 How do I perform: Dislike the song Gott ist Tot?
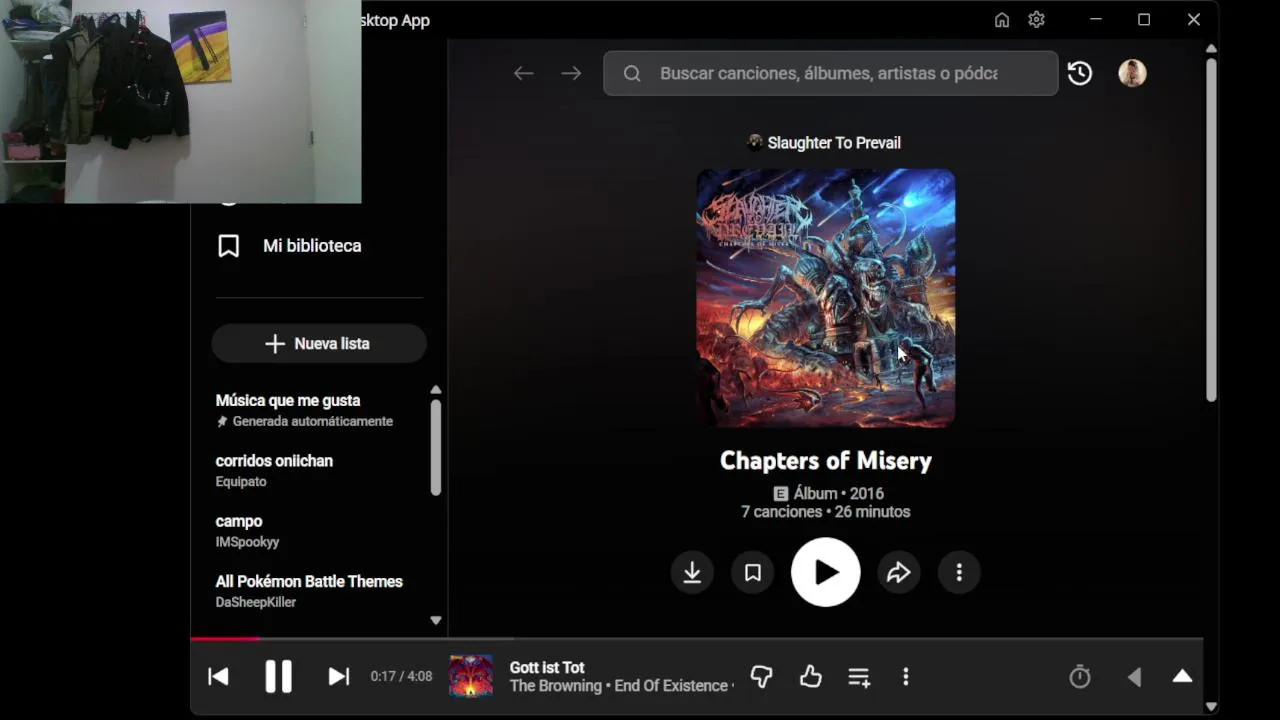point(761,677)
